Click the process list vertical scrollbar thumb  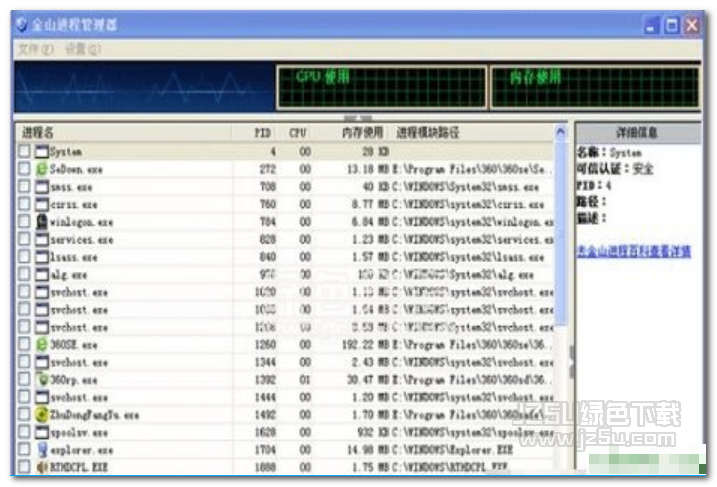pos(561,233)
